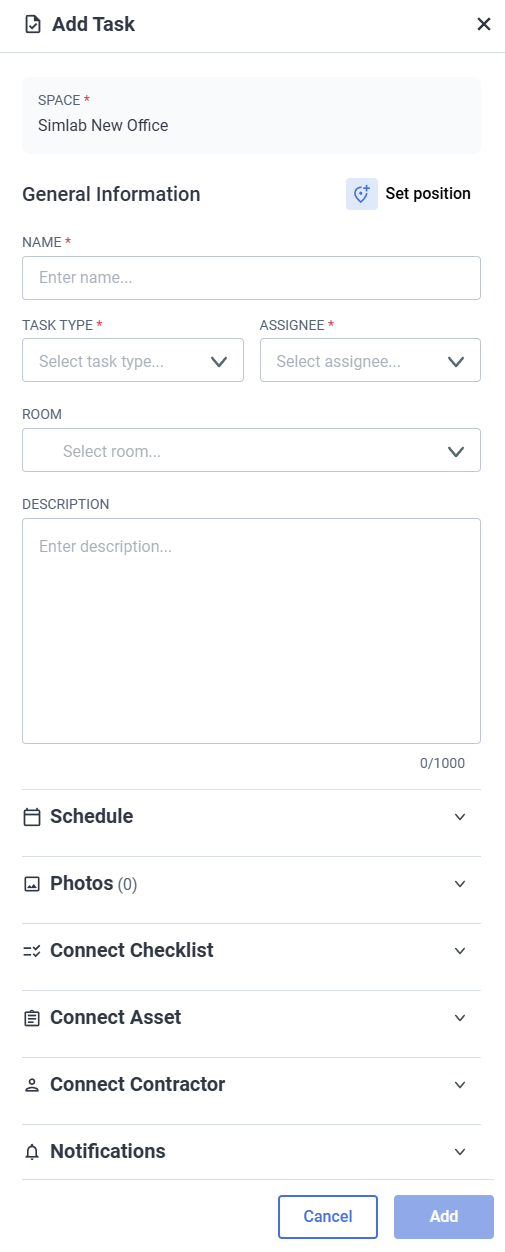Screen dimensions: 505x1252
Task: Click into the Description text area
Action: coord(251,631)
